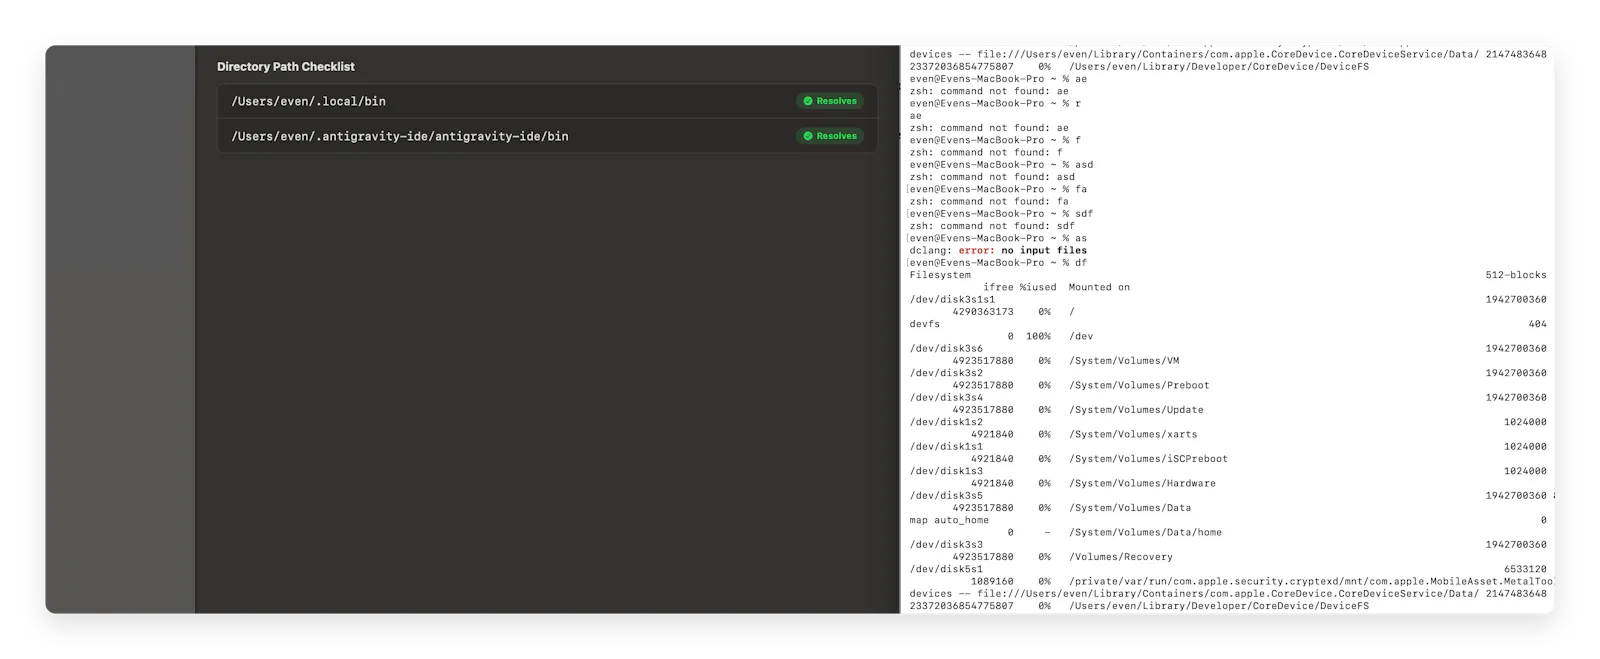Click the /dev/disk3s3 filesystem entry

[946, 544]
